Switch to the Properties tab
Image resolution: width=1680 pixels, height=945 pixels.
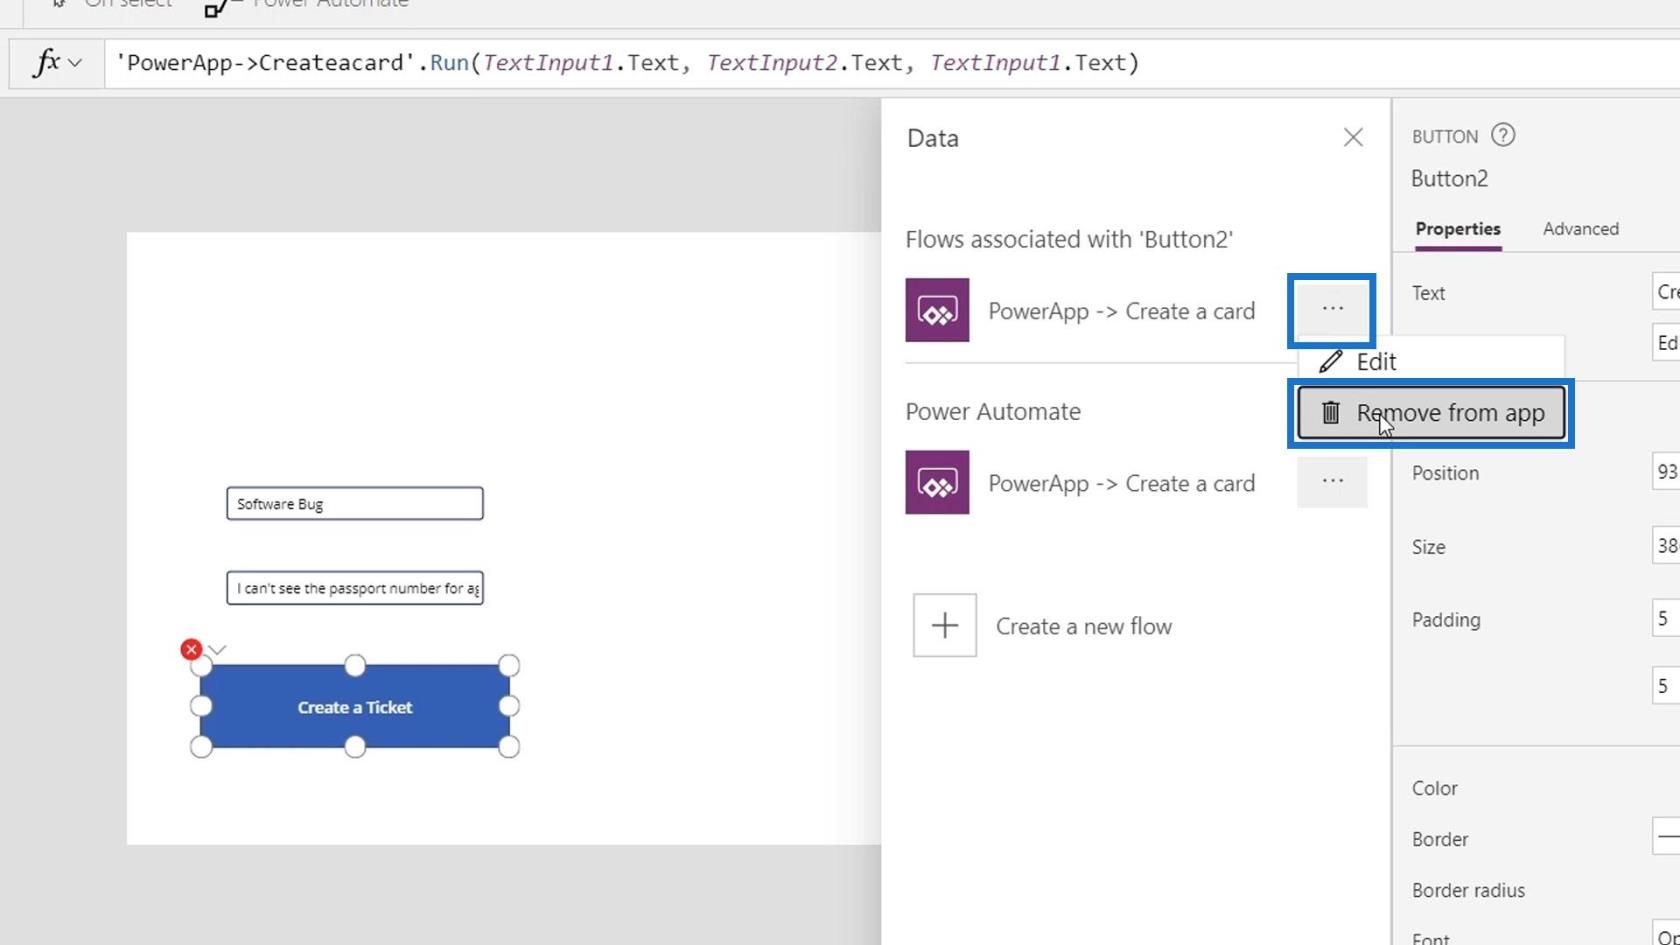point(1458,229)
